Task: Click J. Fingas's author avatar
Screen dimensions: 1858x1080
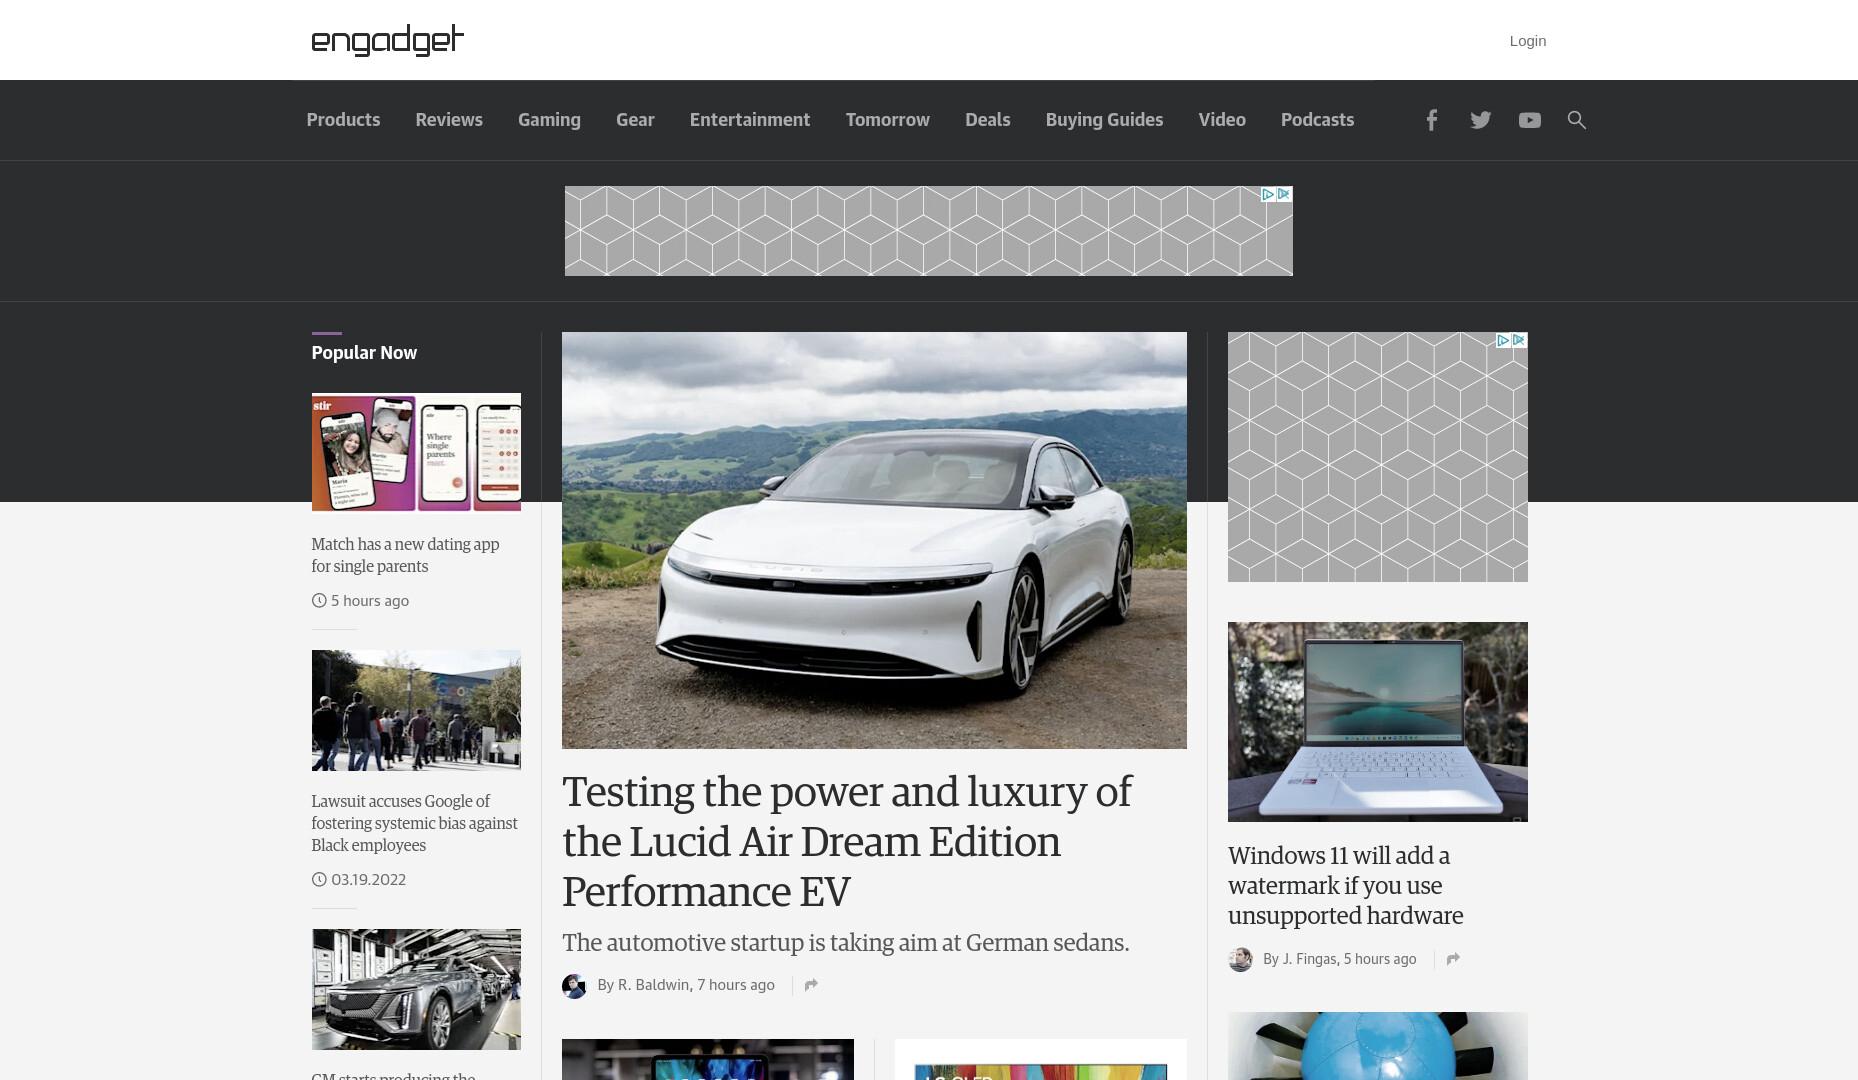Action: (1240, 960)
